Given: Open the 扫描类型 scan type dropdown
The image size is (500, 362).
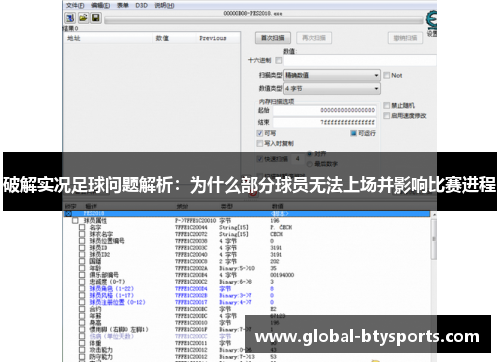Looking at the screenshot, I should (332, 75).
